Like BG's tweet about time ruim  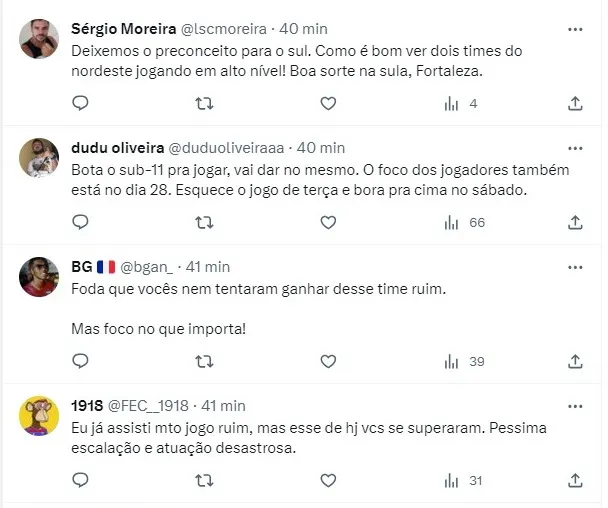pos(327,361)
